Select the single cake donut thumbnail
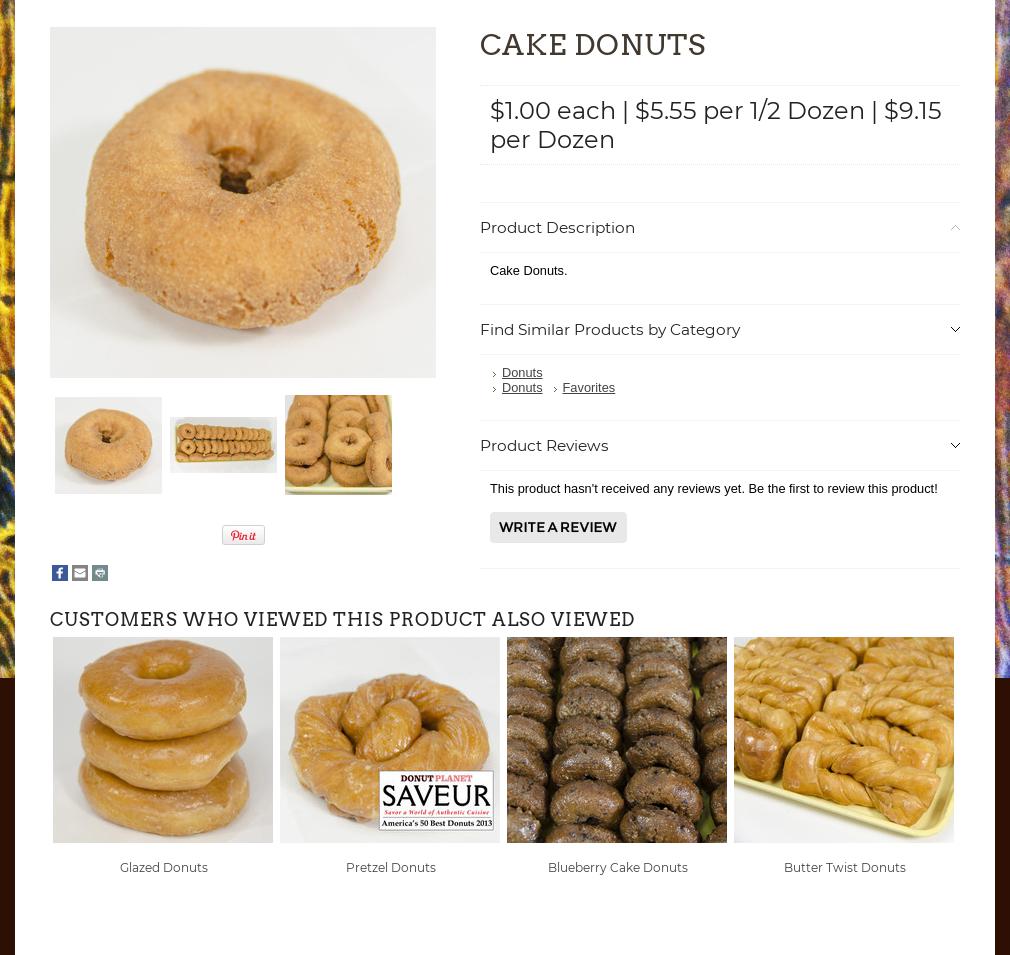This screenshot has height=955, width=1010. [x=108, y=446]
